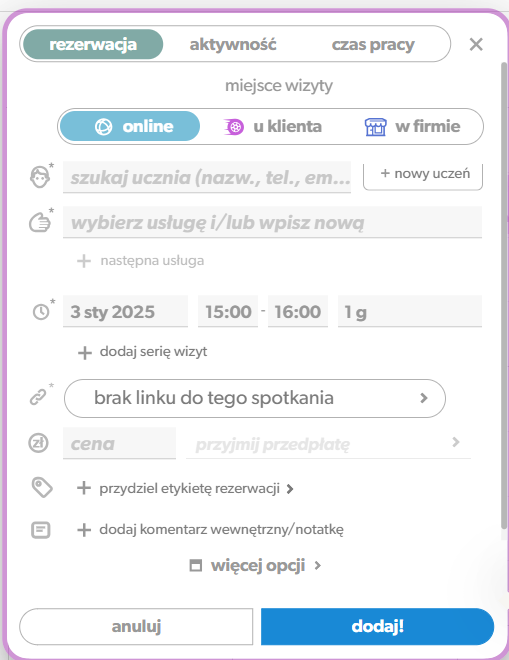Click the 'dodaj!' button

click(377, 626)
